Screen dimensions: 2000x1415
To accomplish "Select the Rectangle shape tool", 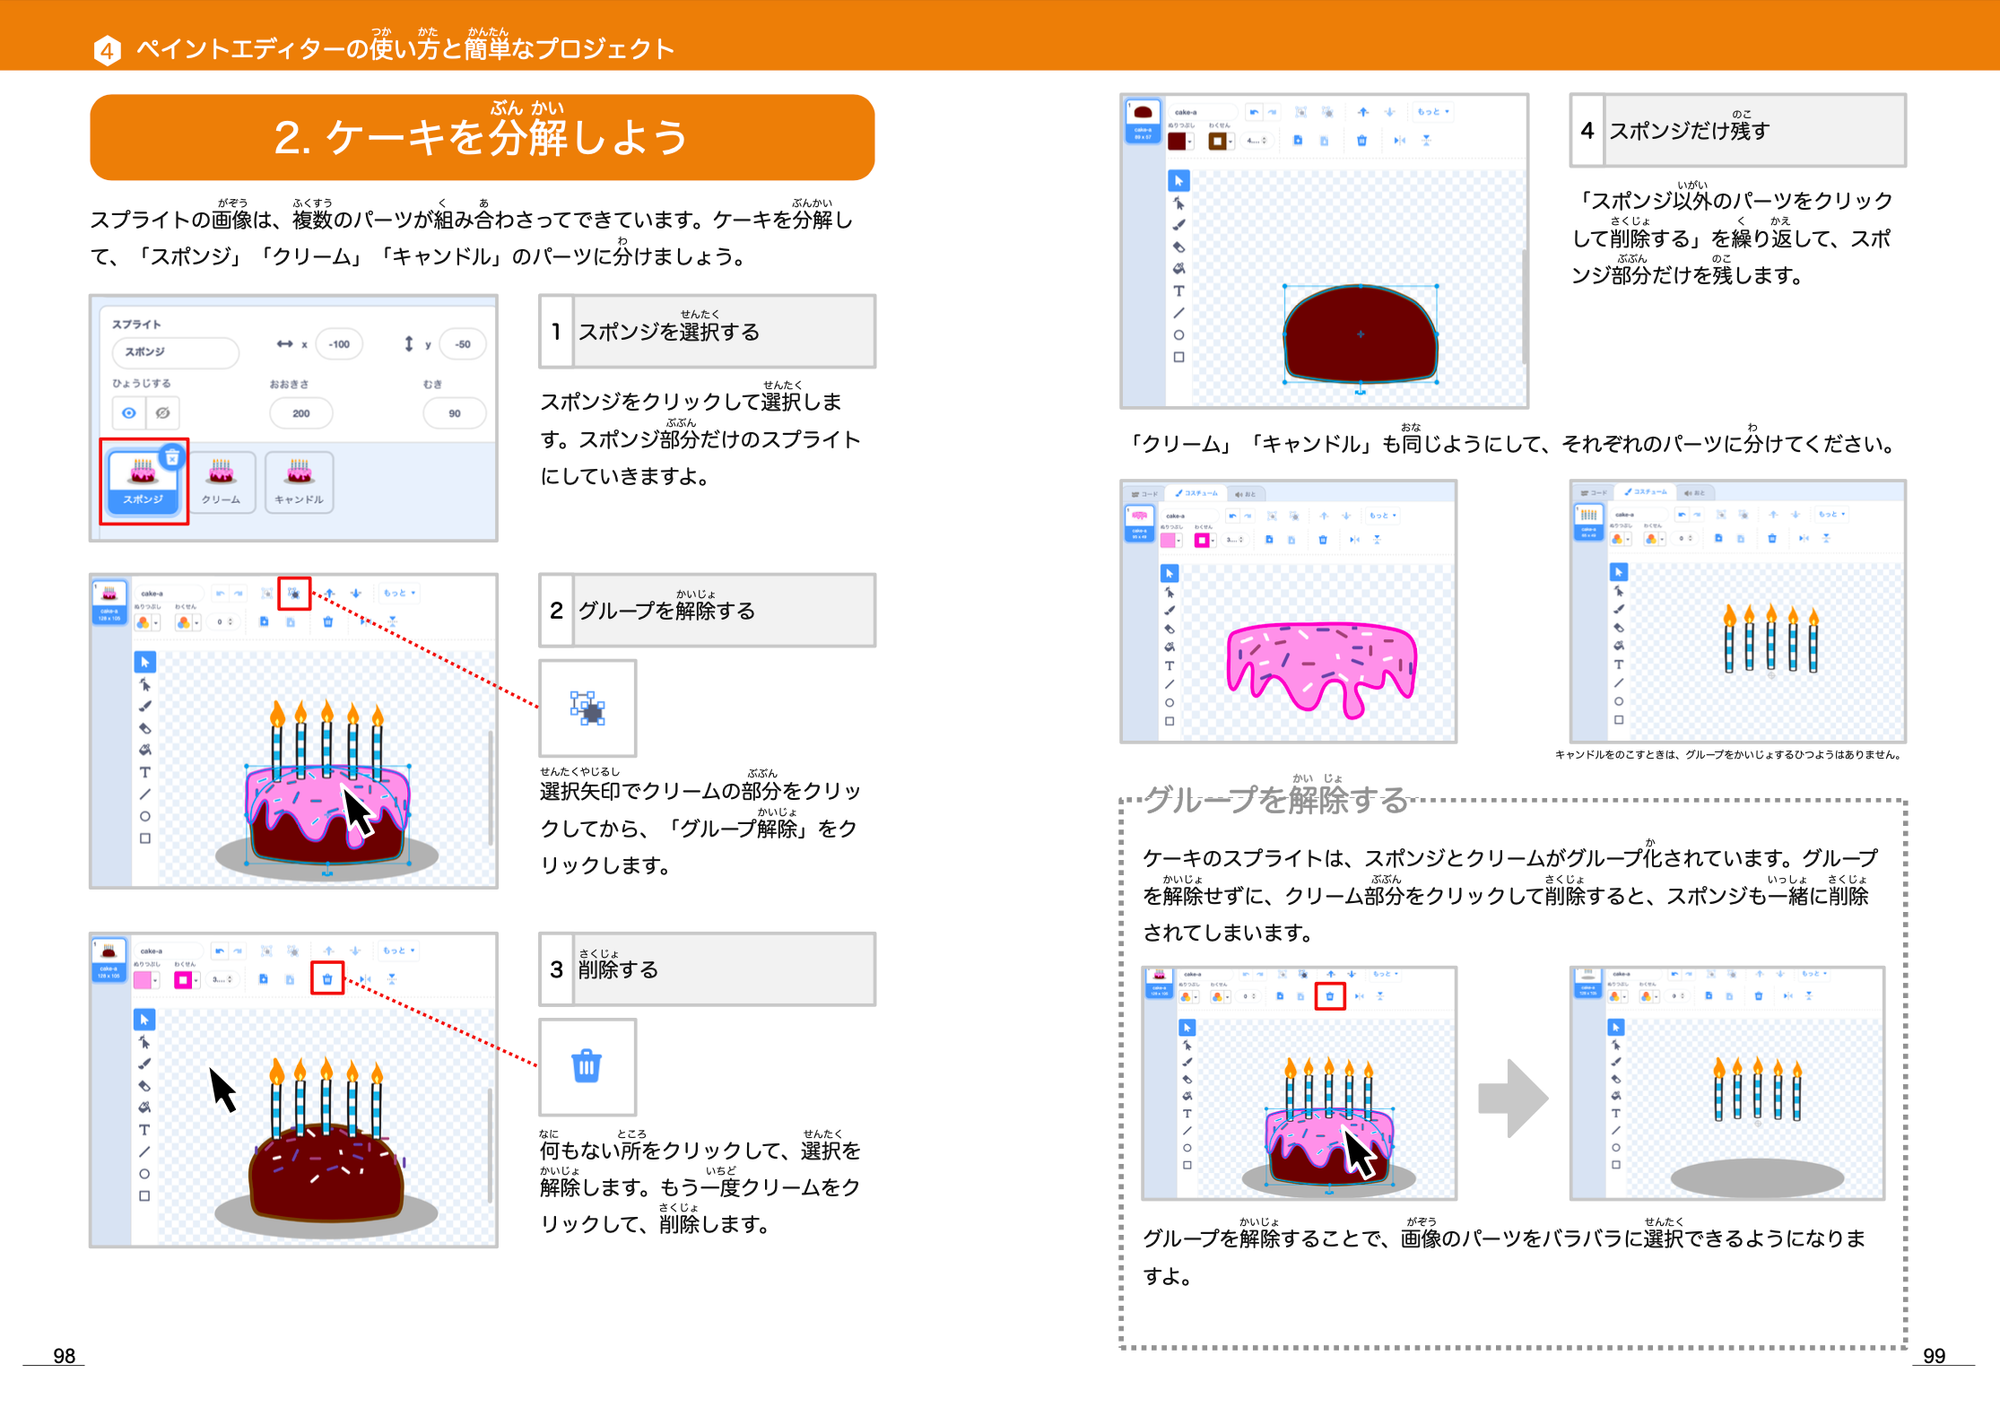I will [x=146, y=838].
